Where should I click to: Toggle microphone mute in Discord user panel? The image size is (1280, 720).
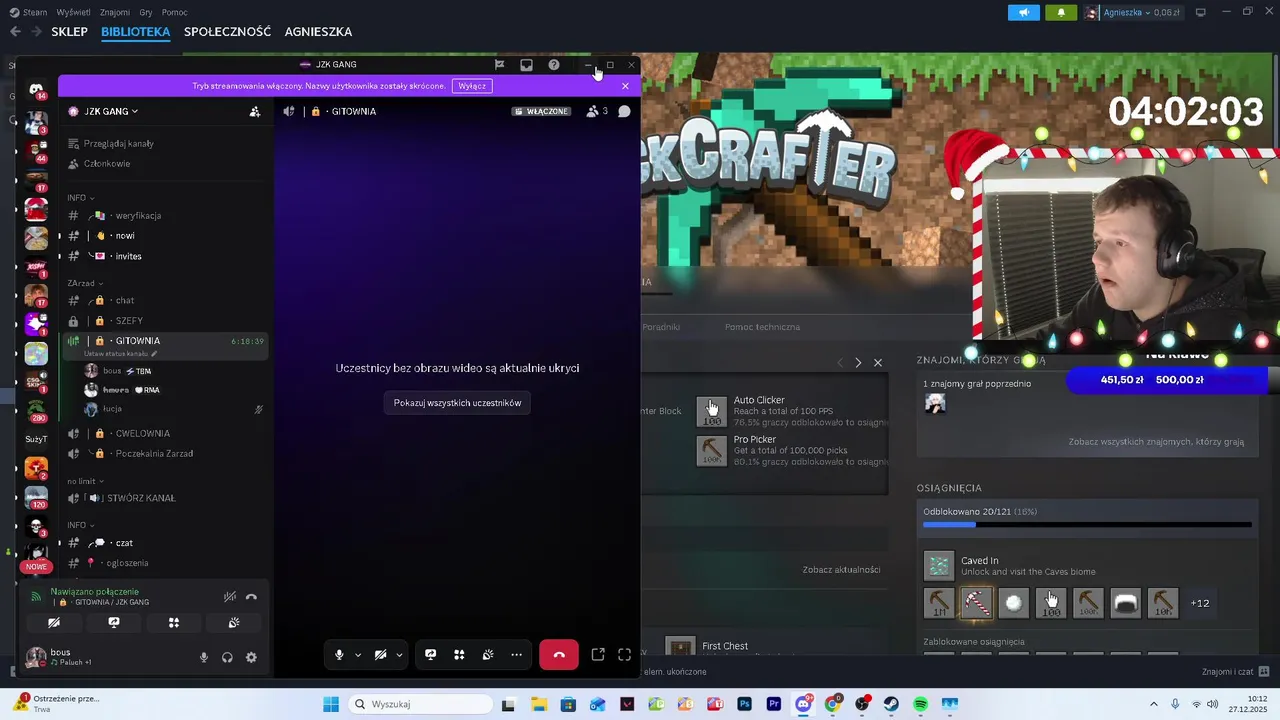204,657
